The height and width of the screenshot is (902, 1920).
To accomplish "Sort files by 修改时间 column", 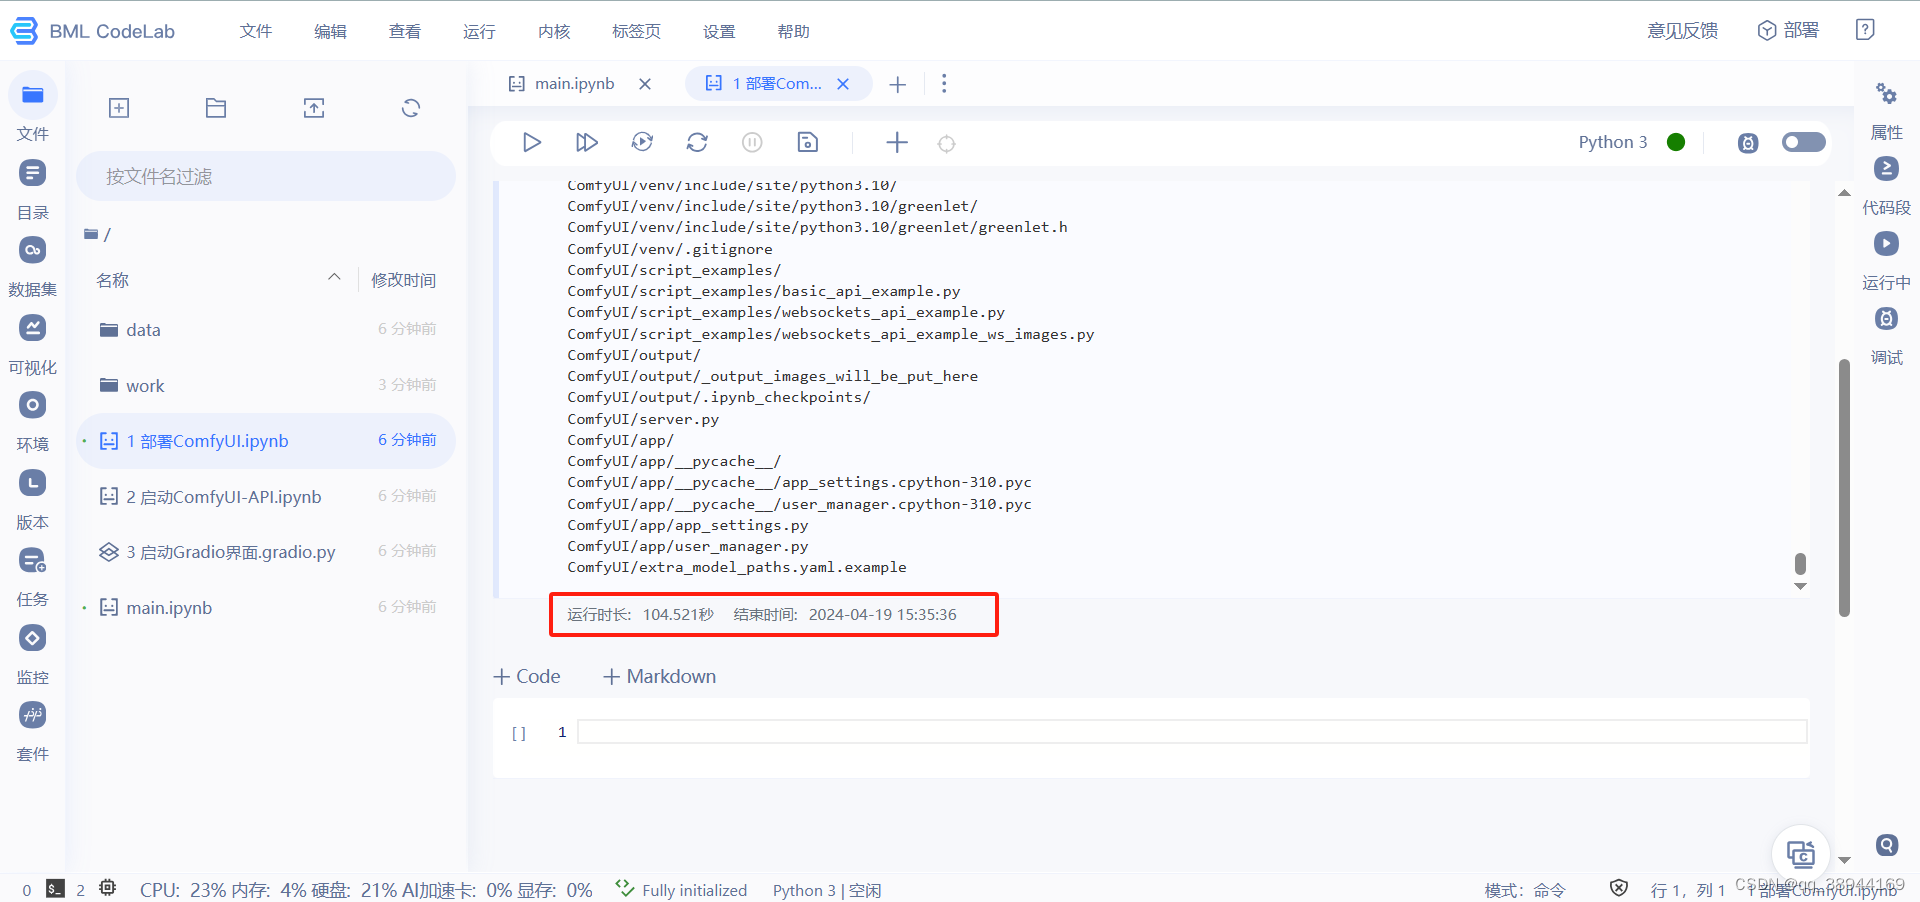I will pos(404,281).
